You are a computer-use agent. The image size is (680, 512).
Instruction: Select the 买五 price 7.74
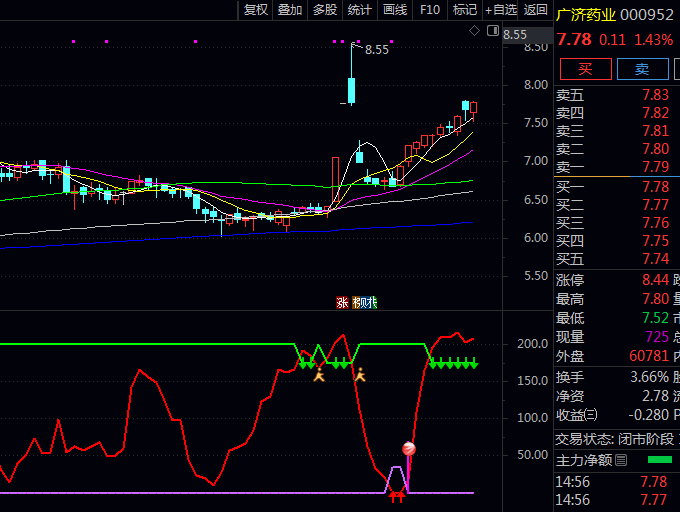click(655, 259)
